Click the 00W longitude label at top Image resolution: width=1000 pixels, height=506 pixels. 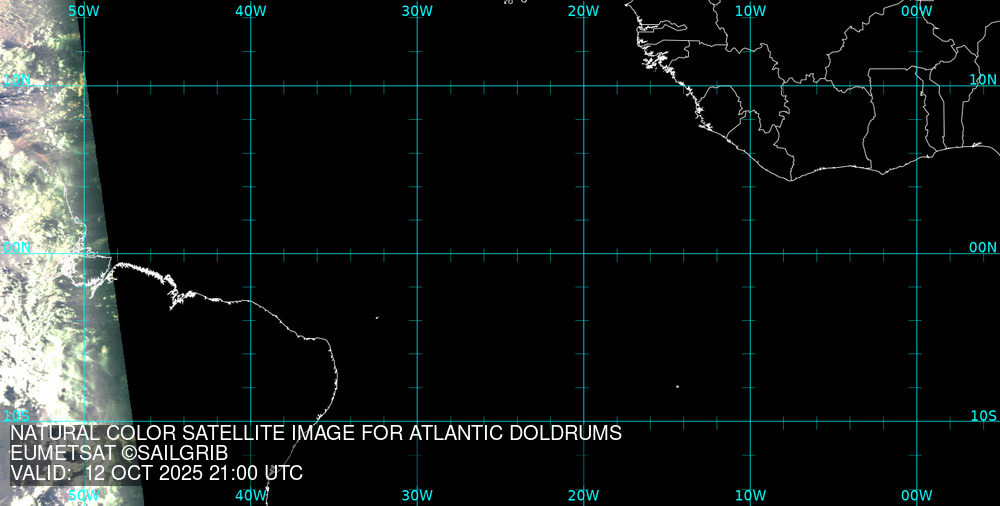coord(916,11)
